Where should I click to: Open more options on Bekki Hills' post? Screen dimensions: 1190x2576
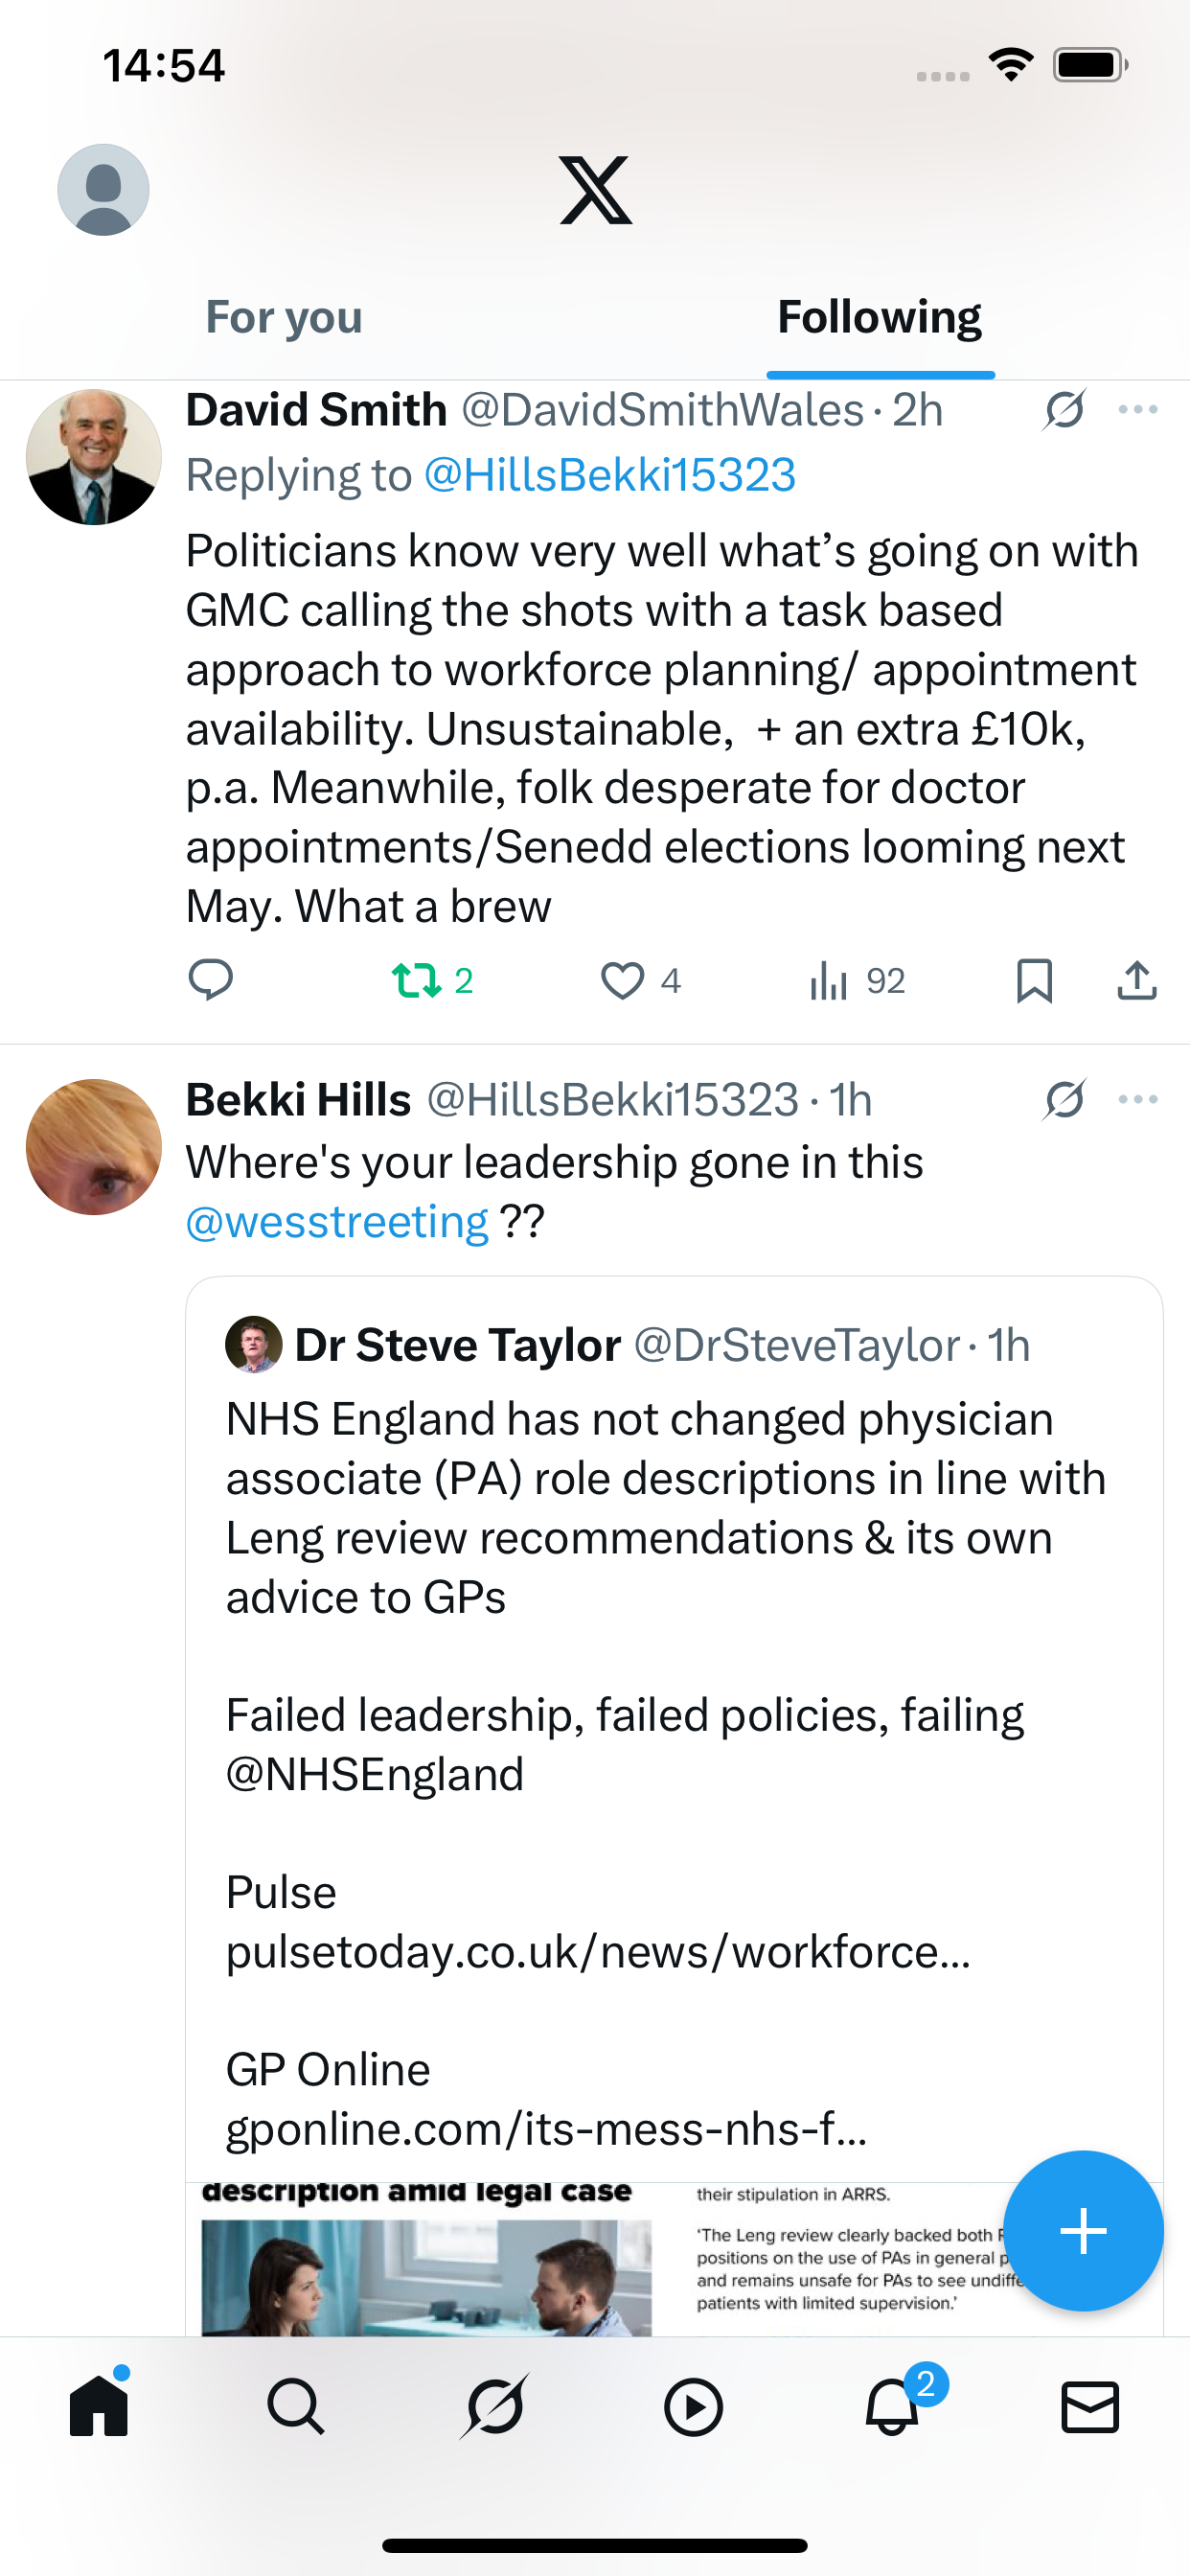pyautogui.click(x=1138, y=1100)
